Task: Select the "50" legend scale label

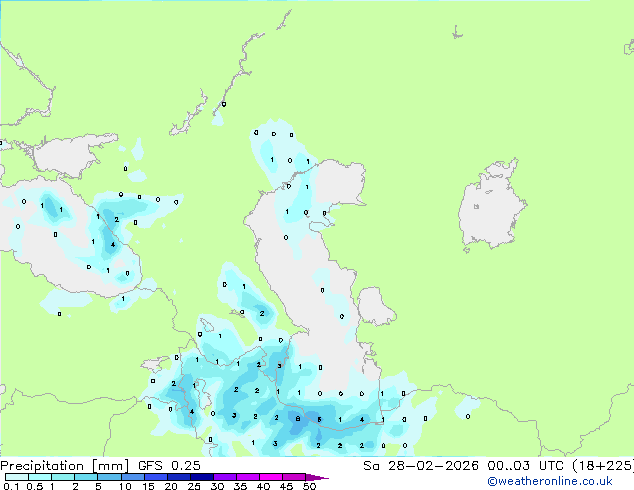Action: tap(309, 486)
